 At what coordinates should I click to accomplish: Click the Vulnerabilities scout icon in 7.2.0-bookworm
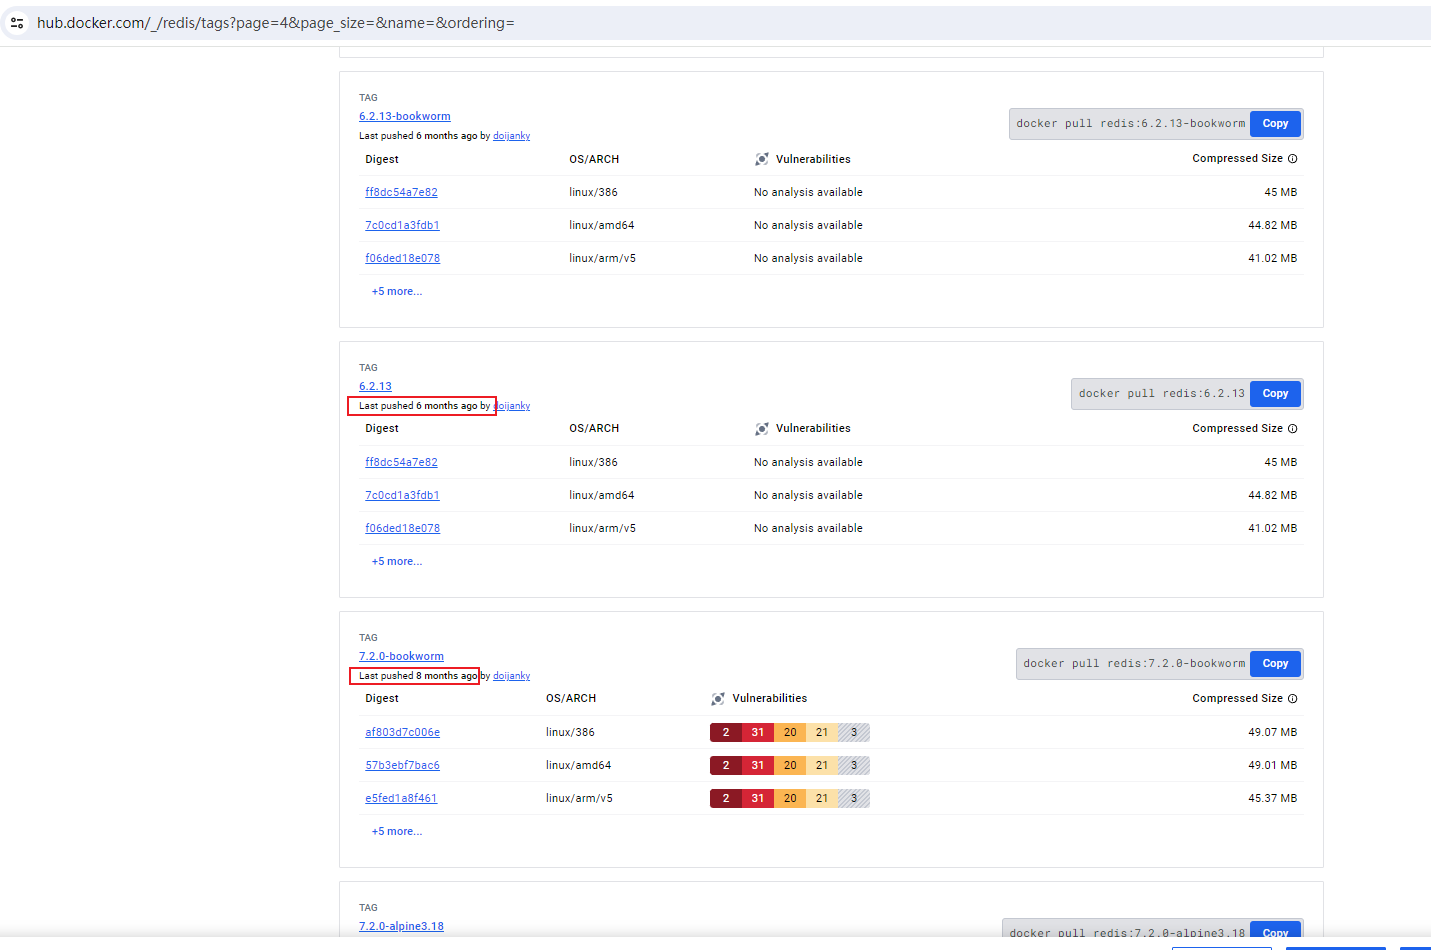(718, 699)
